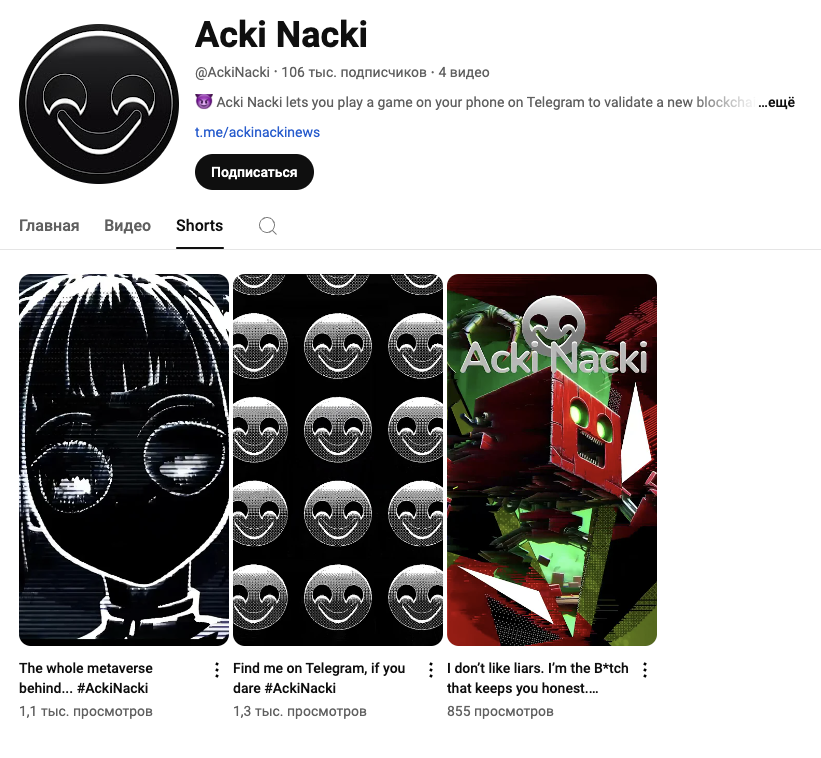Play the red robot Acki Nacki short
The image size is (821, 758).
point(552,460)
